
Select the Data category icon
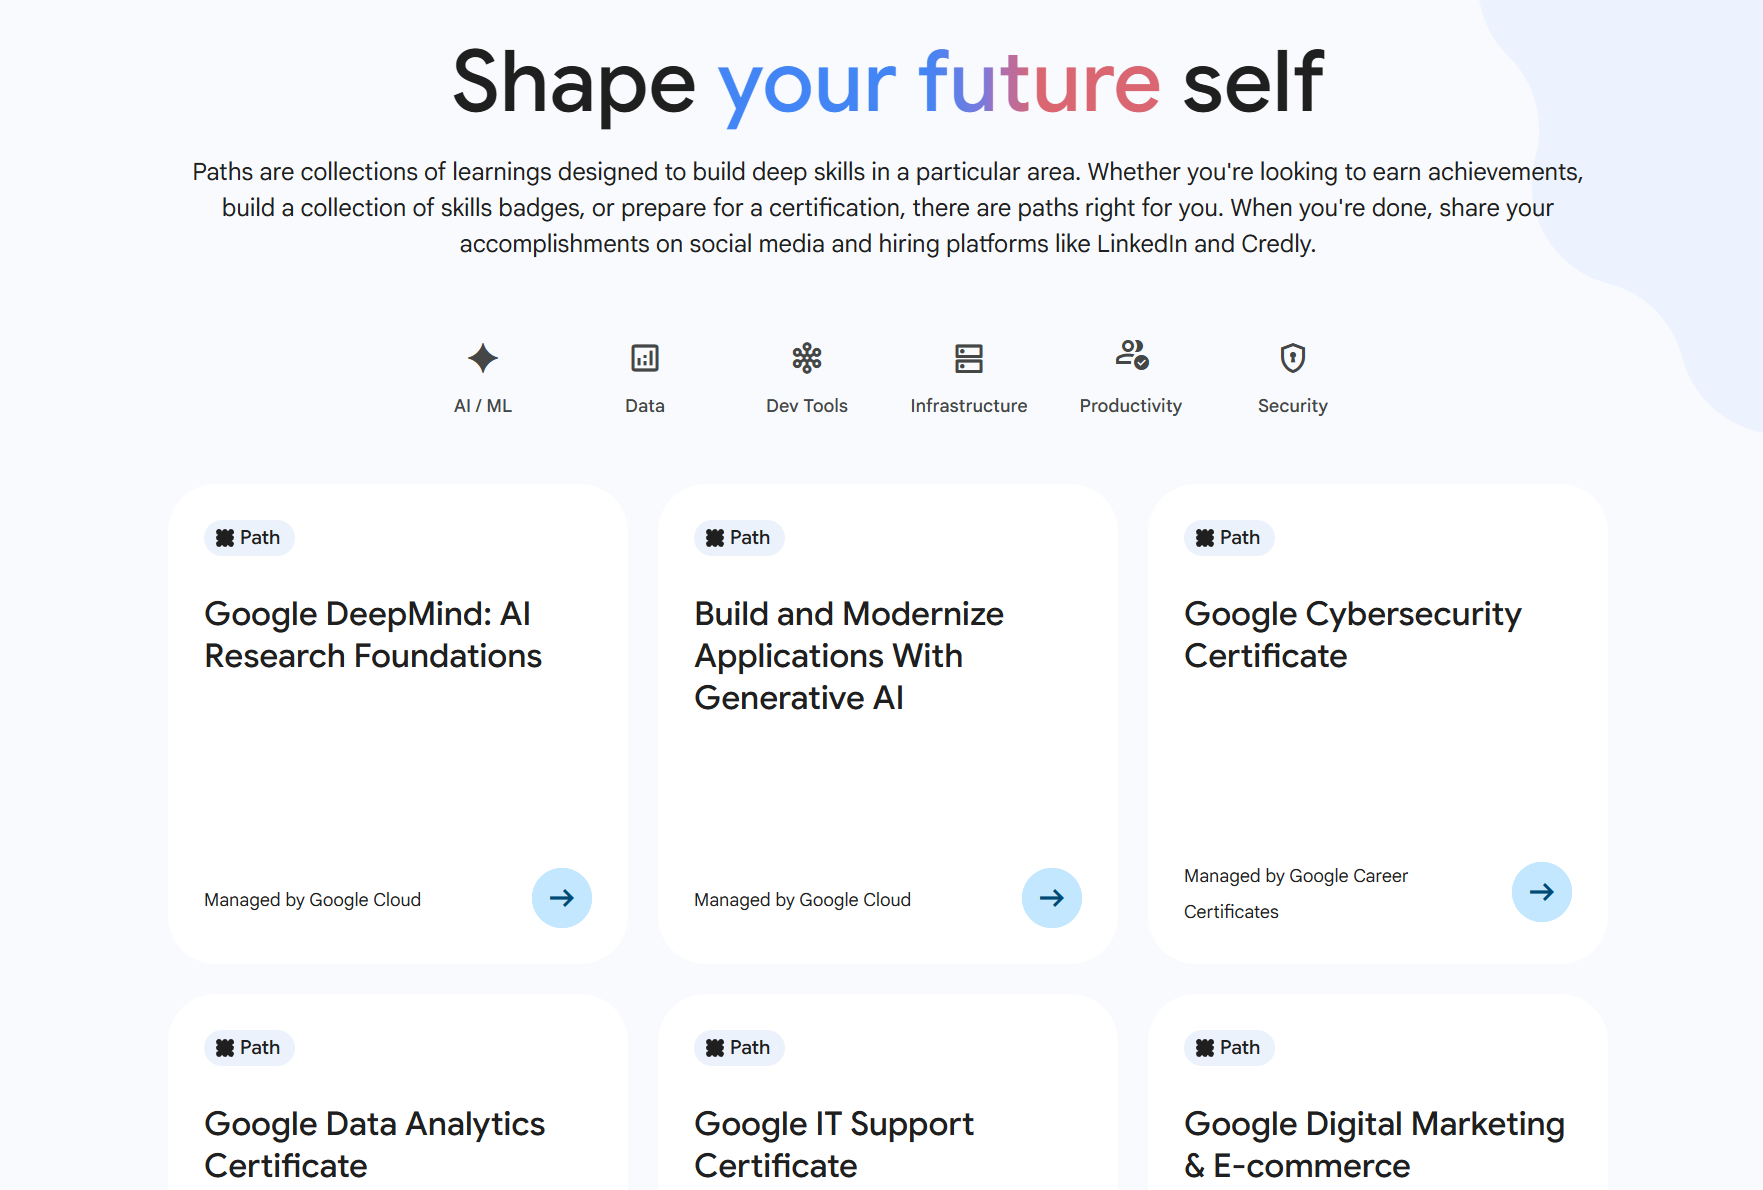644,358
